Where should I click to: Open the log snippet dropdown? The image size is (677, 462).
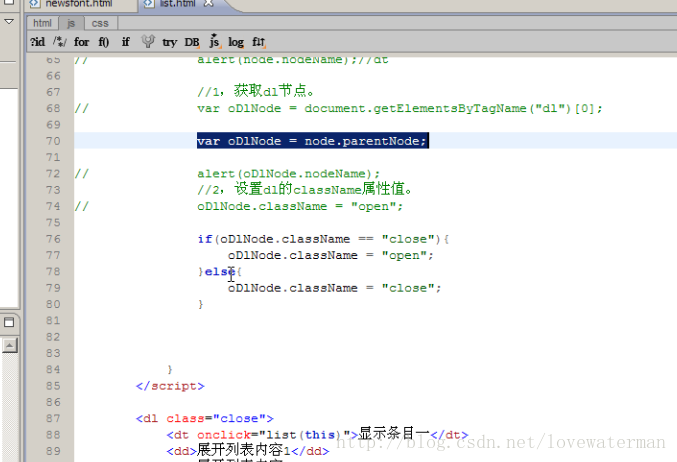tap(236, 42)
